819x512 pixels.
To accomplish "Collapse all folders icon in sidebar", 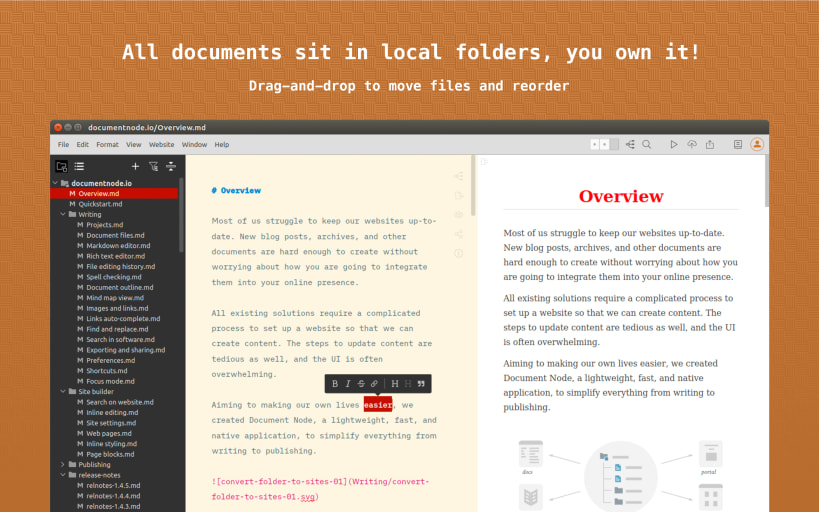I will point(171,167).
